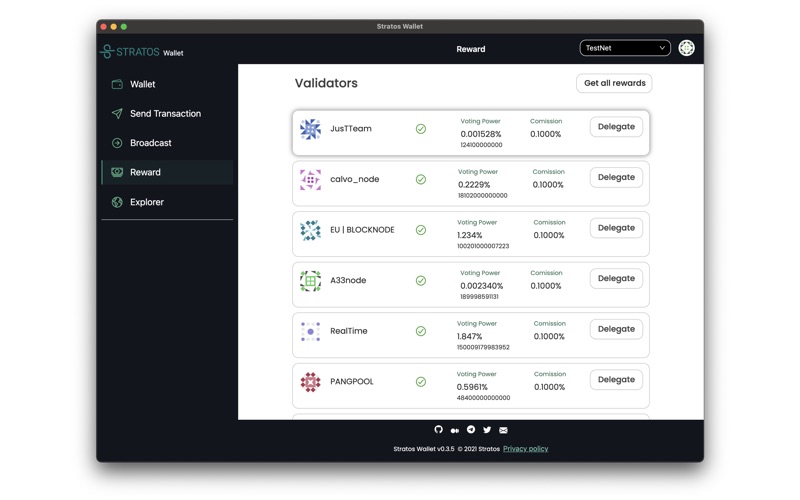This screenshot has height=500, width=800.
Task: Click the 0.2229% voting power value
Action: coord(474,185)
